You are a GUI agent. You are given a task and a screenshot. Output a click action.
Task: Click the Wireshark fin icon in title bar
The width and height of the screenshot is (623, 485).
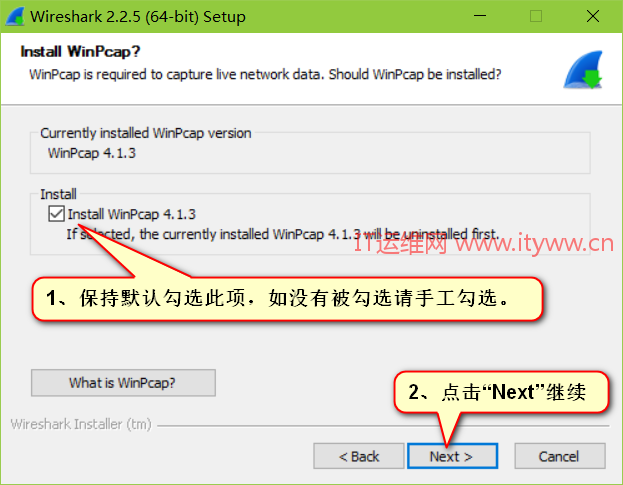point(15,17)
